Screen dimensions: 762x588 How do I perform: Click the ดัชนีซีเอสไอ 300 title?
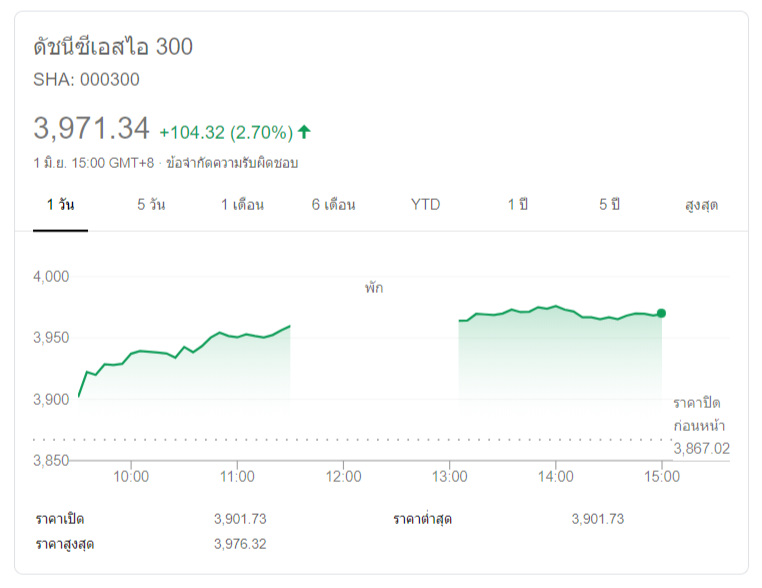(113, 47)
